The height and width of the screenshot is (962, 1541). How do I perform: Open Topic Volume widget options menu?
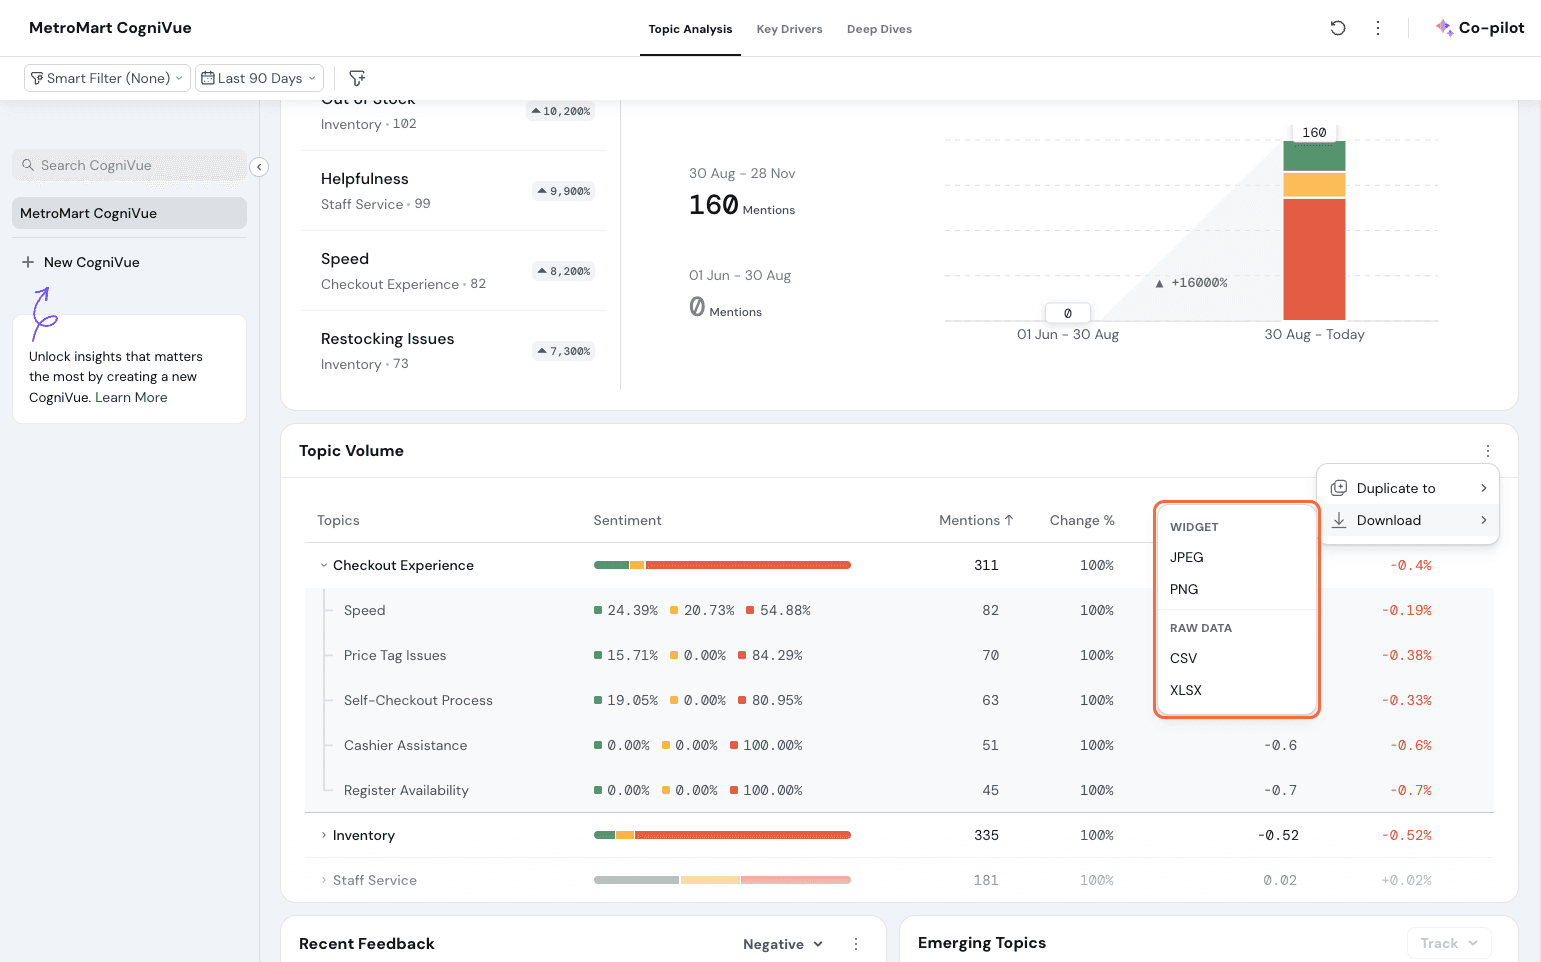(1487, 451)
